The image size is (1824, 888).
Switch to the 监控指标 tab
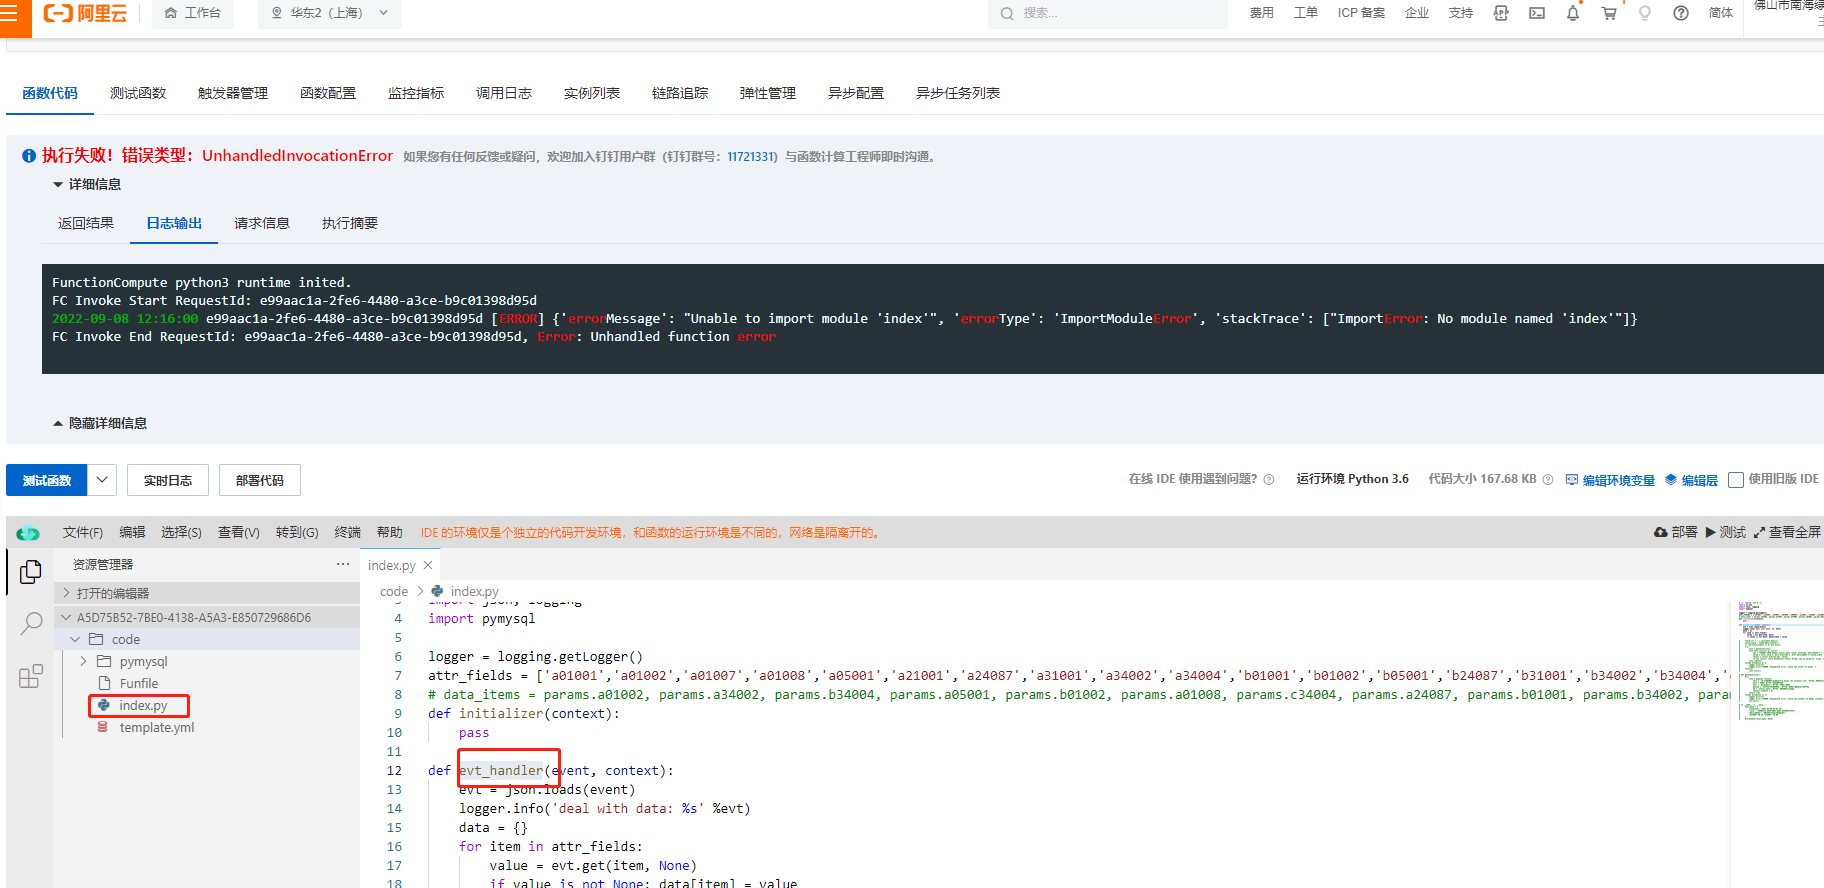(416, 93)
